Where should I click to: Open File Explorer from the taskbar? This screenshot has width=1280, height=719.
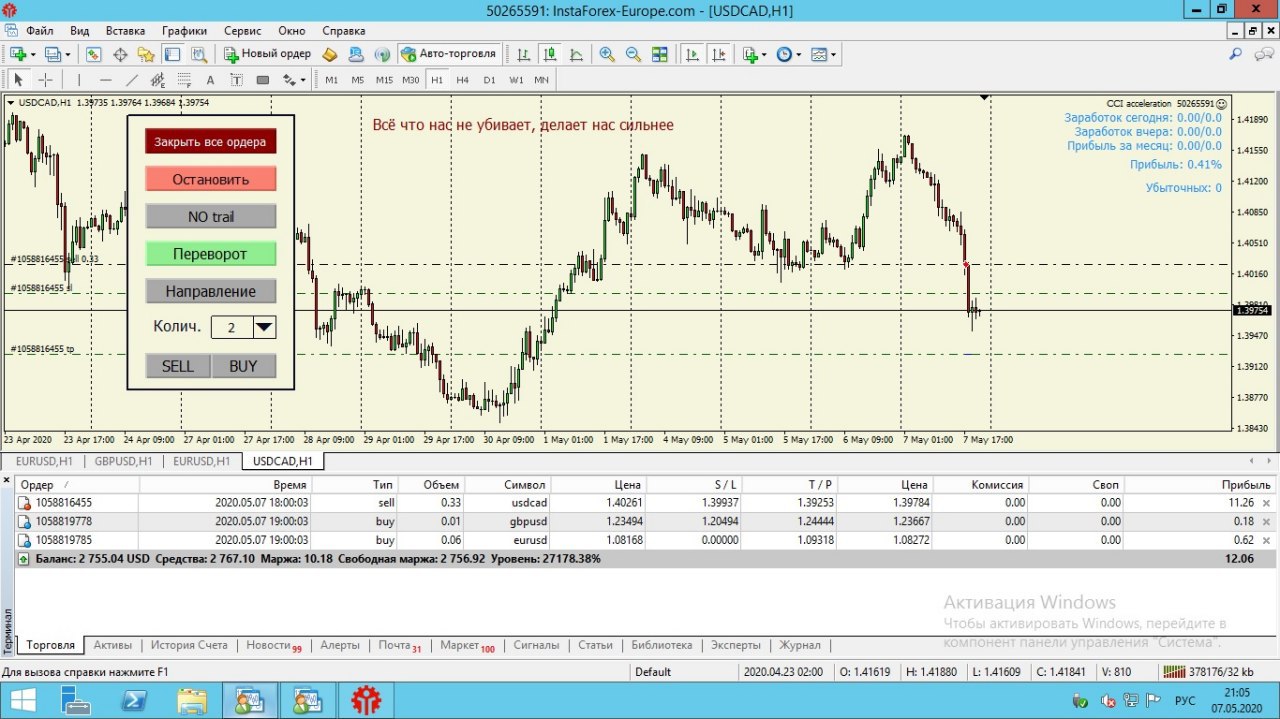pyautogui.click(x=191, y=701)
